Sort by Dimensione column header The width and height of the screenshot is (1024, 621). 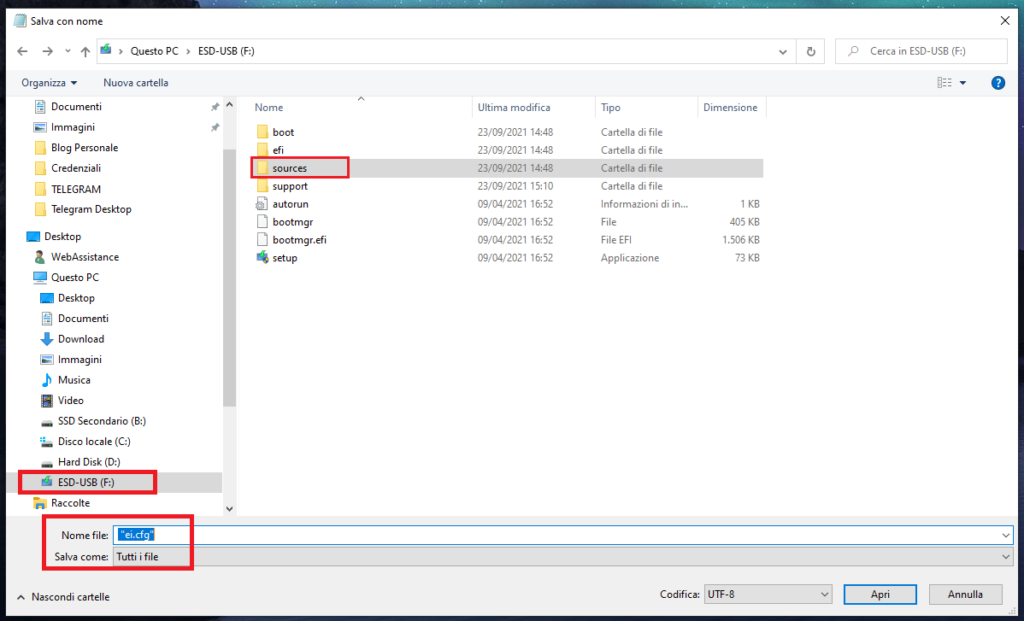pyautogui.click(x=730, y=108)
